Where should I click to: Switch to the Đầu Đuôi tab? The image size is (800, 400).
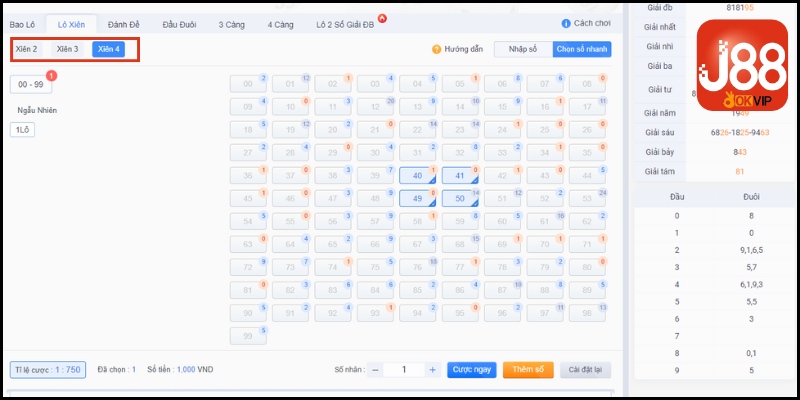(182, 22)
